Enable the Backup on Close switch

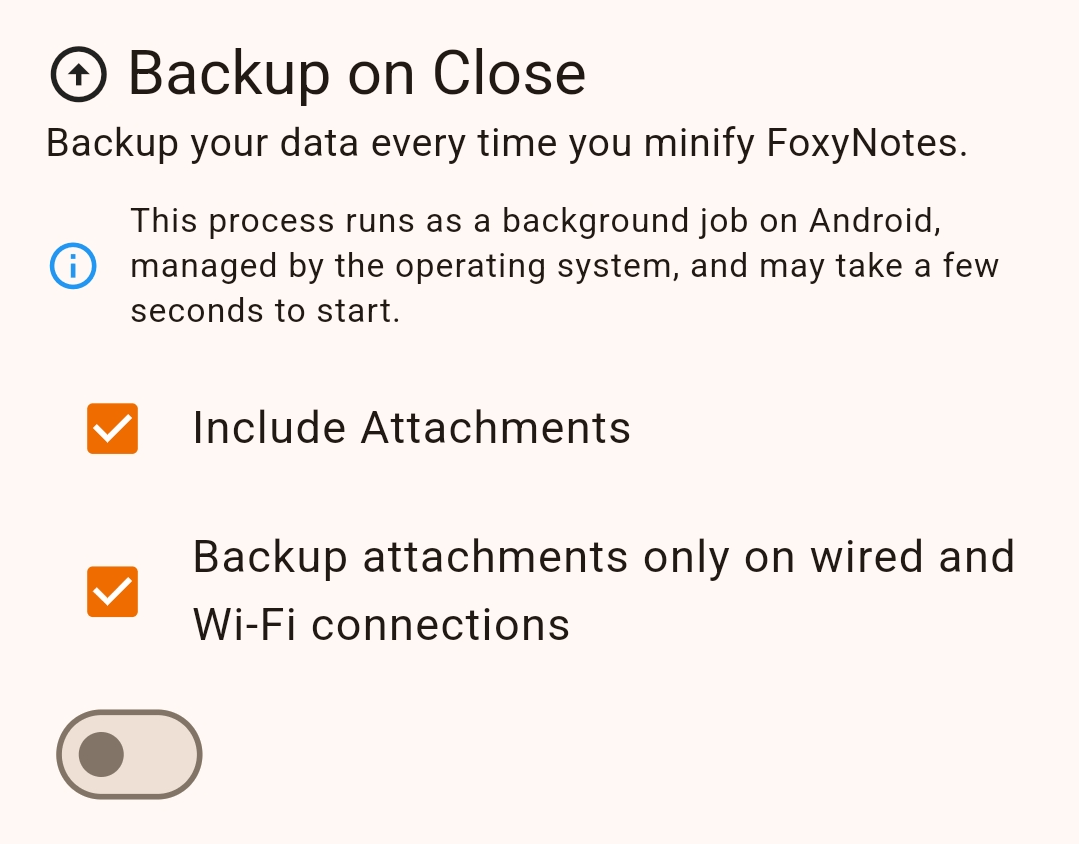click(x=129, y=754)
